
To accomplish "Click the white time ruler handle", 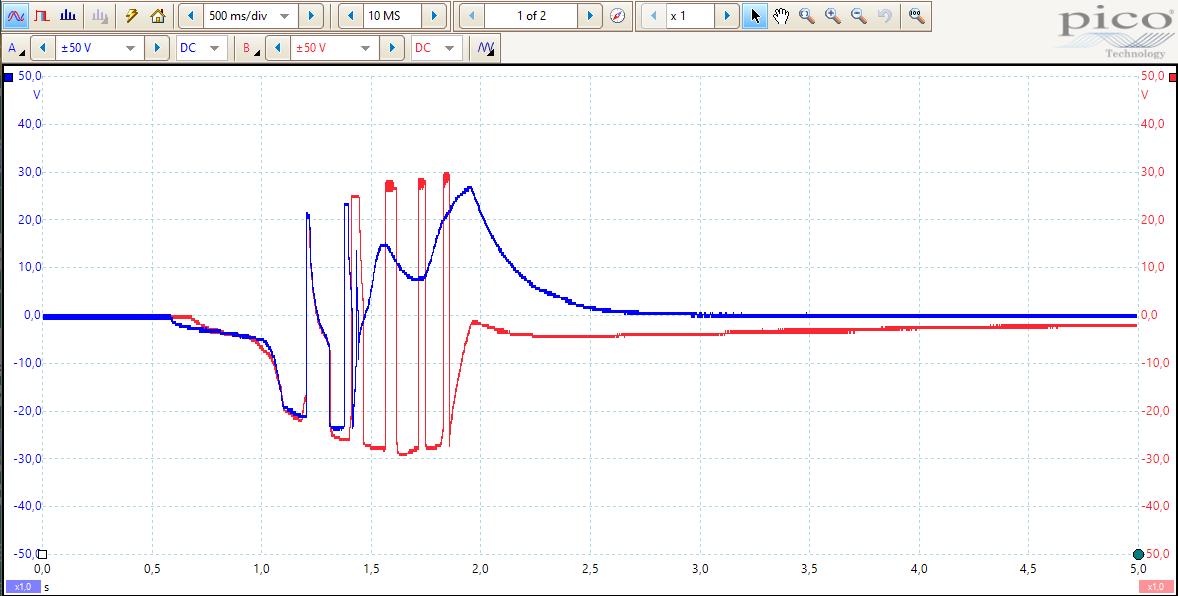I will [43, 555].
